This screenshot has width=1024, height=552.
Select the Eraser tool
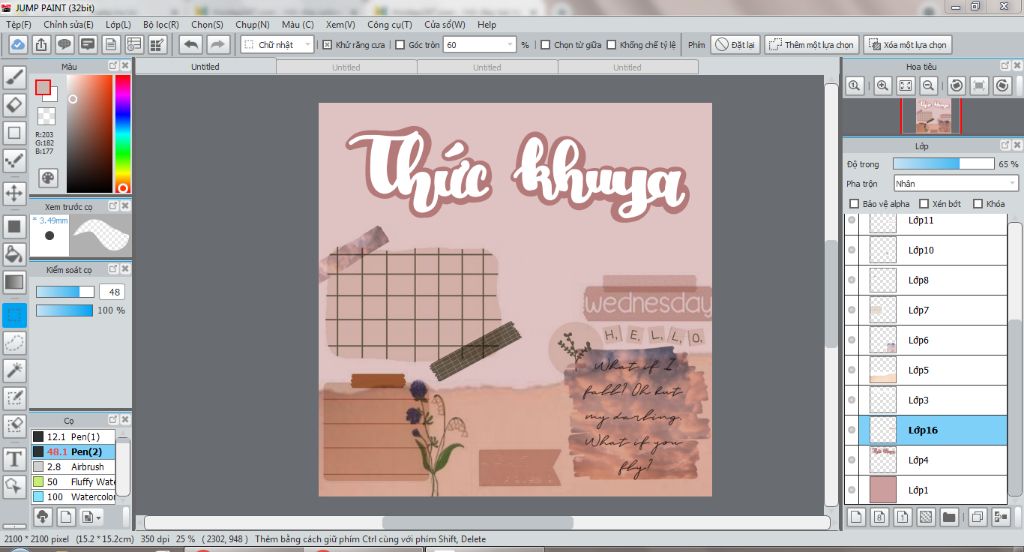click(x=14, y=105)
